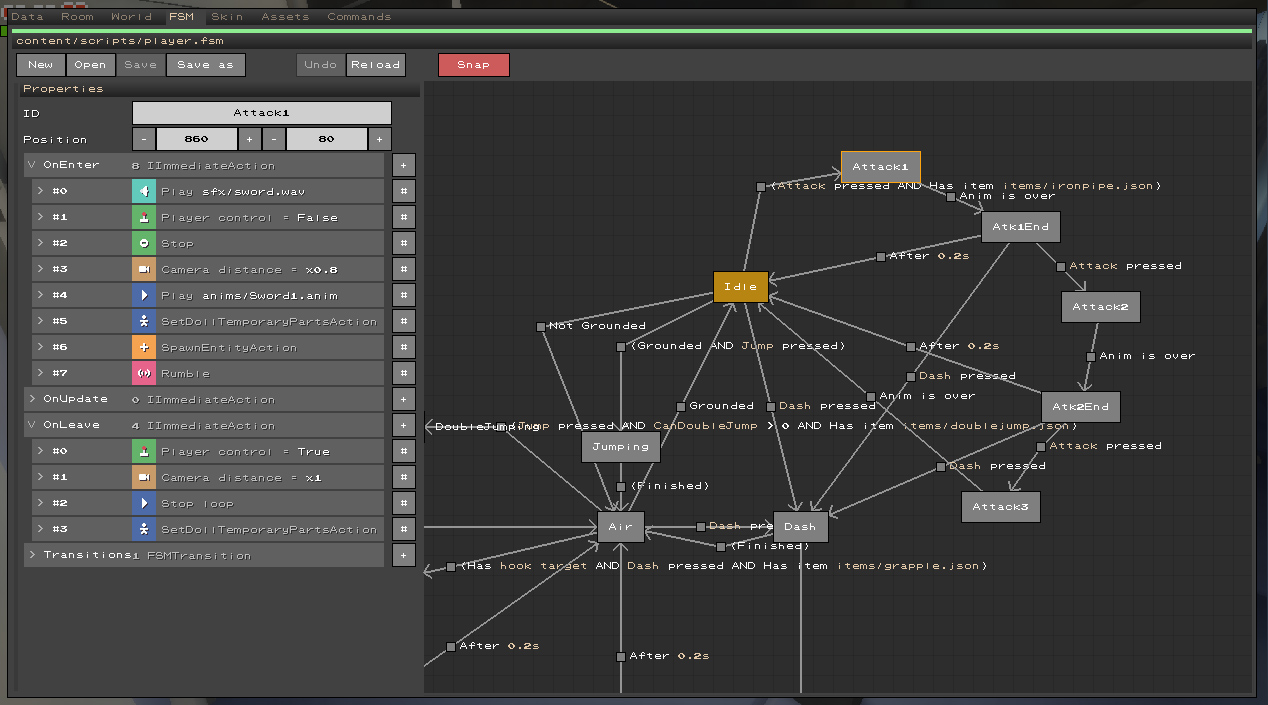
Task: Expand OnEnter action #4
Action: 40,295
